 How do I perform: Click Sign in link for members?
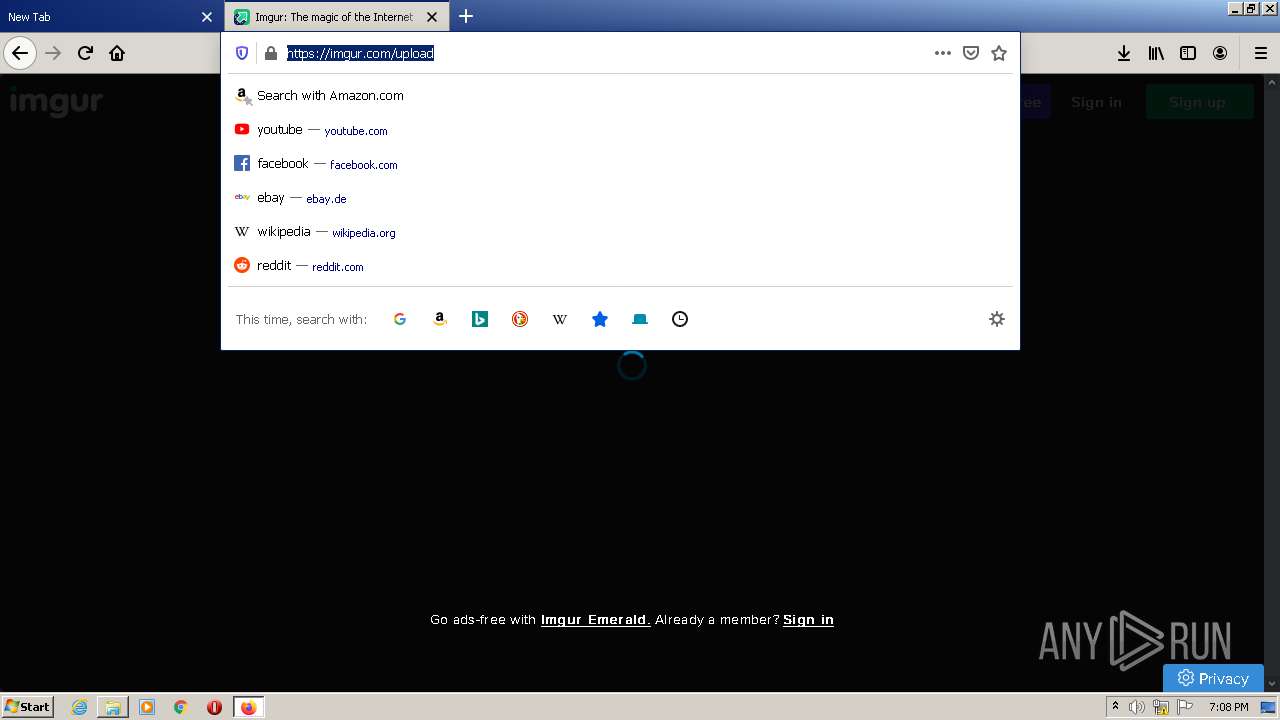808,620
